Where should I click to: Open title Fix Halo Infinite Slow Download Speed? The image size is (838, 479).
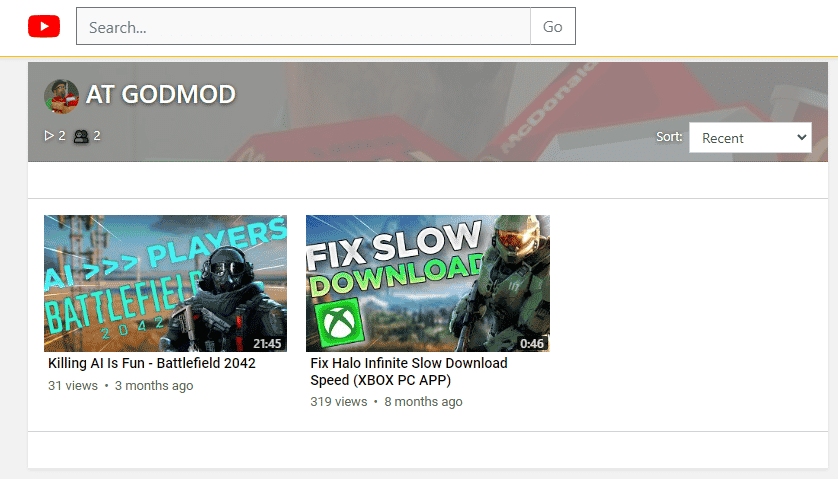click(x=409, y=372)
